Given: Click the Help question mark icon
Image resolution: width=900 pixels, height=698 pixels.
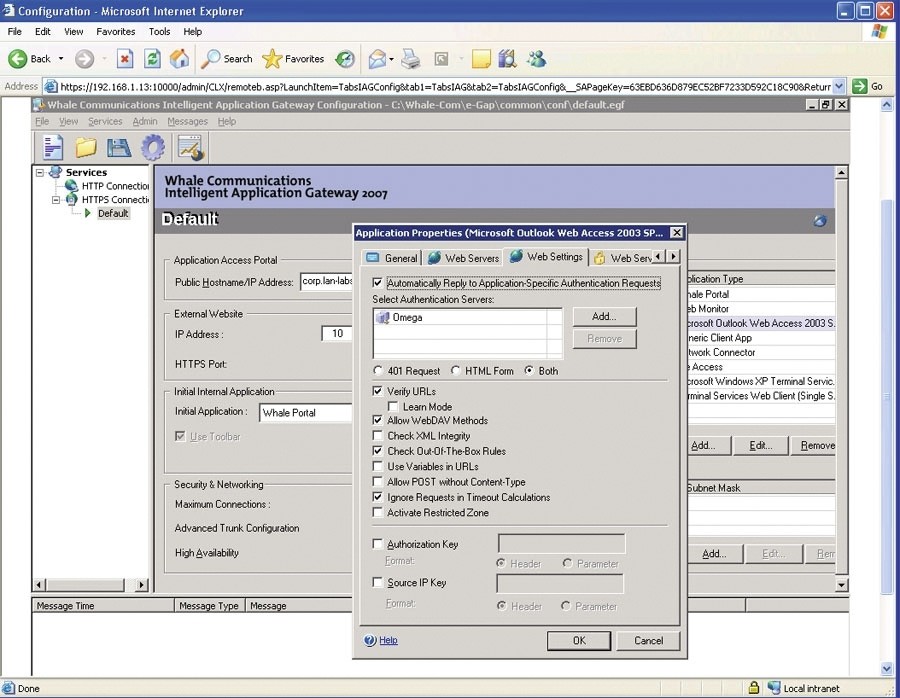Looking at the screenshot, I should [x=370, y=641].
